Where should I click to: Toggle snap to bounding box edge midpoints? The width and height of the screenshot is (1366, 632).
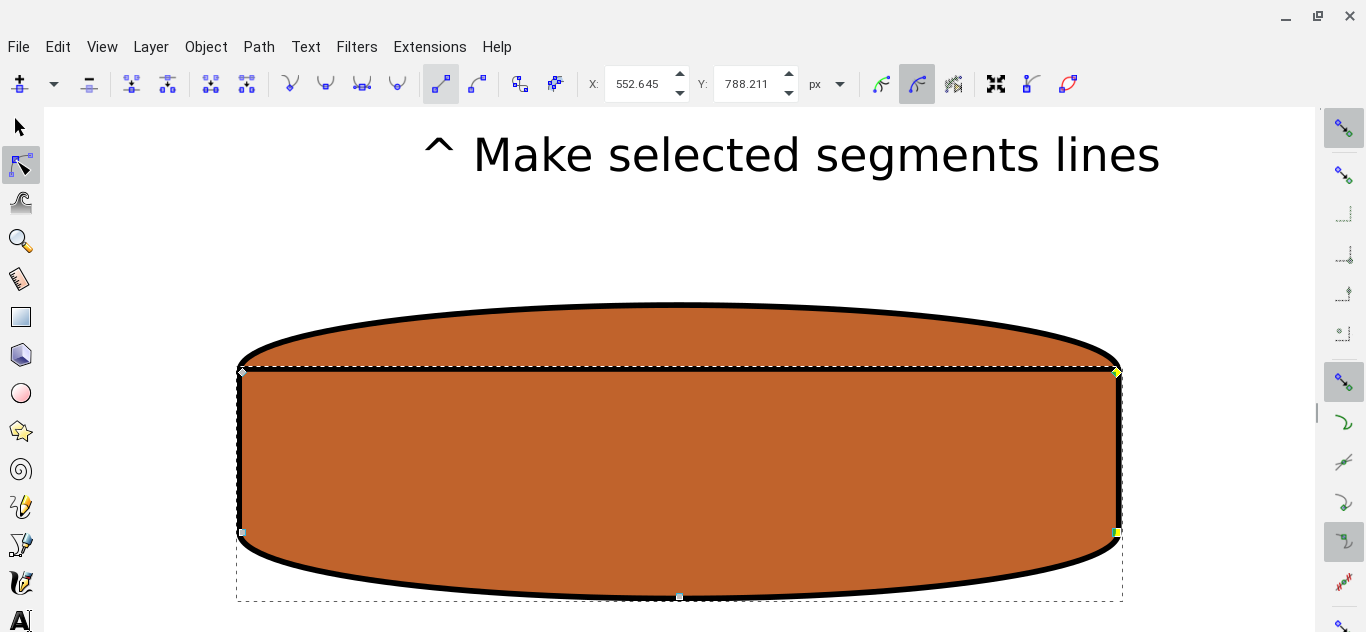[1344, 293]
